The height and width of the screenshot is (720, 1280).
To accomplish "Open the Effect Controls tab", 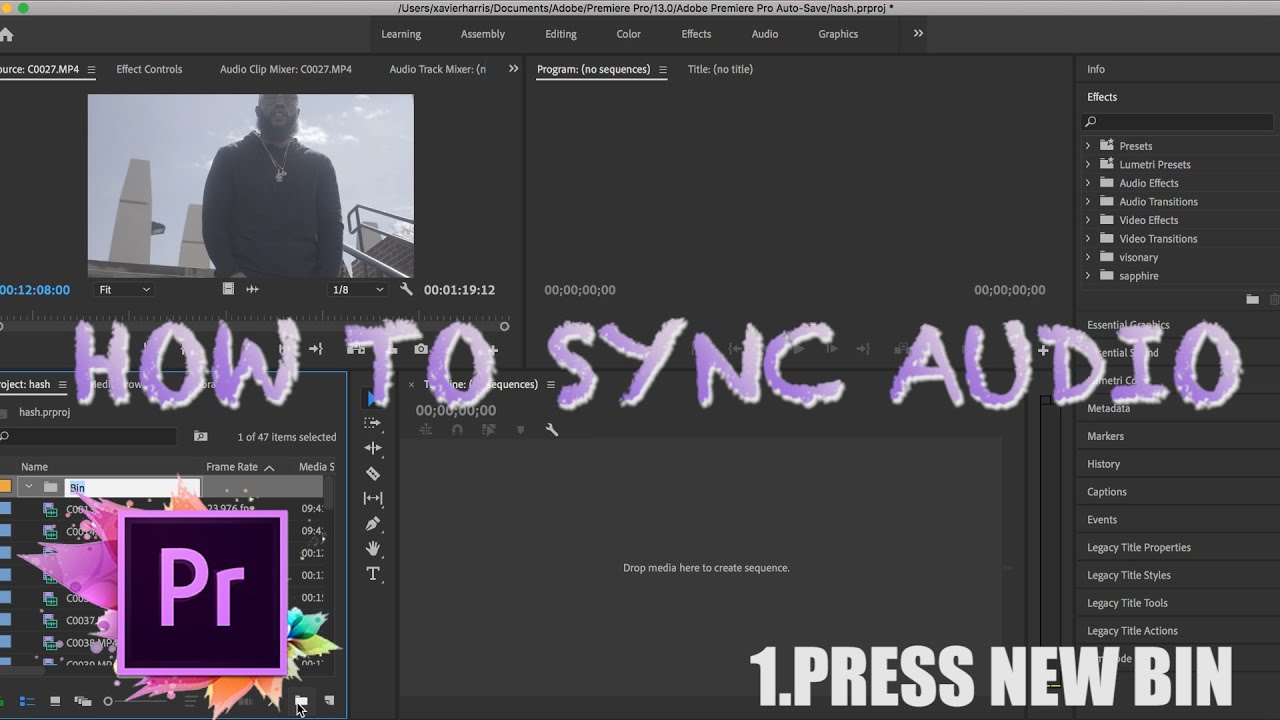I will pos(149,69).
